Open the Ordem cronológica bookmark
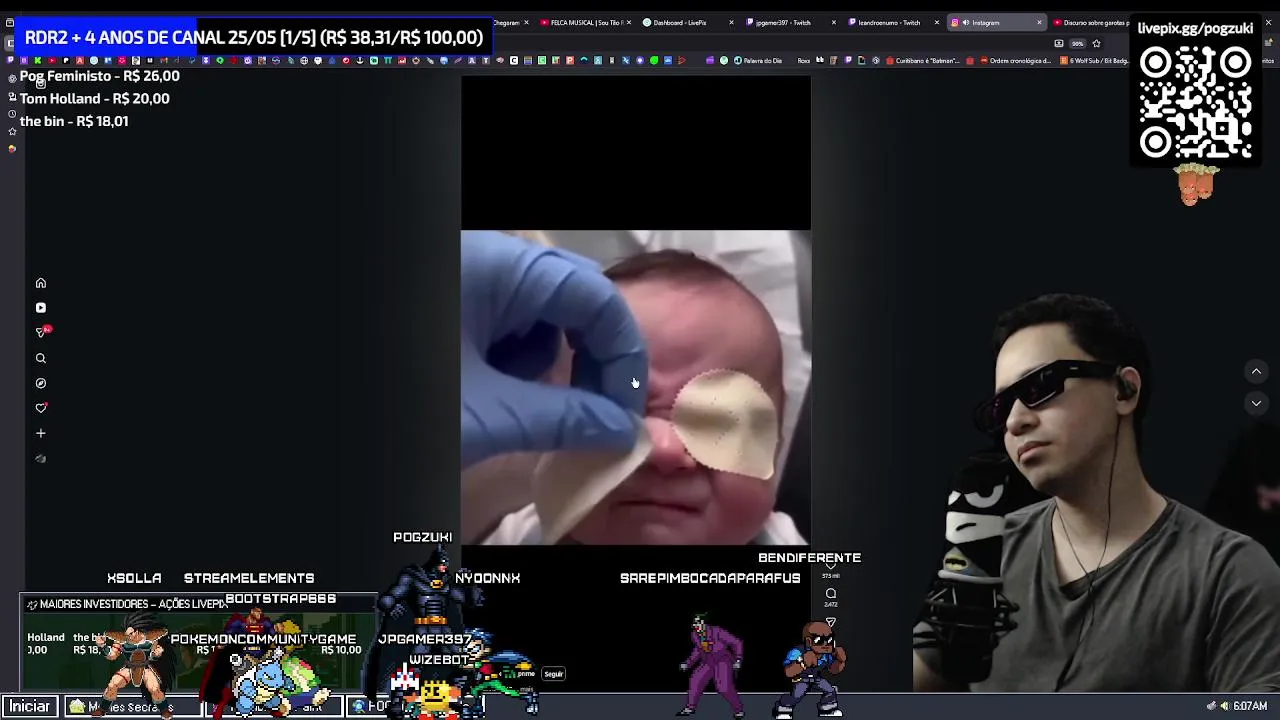Screen dimensions: 1280x720 (1015, 60)
